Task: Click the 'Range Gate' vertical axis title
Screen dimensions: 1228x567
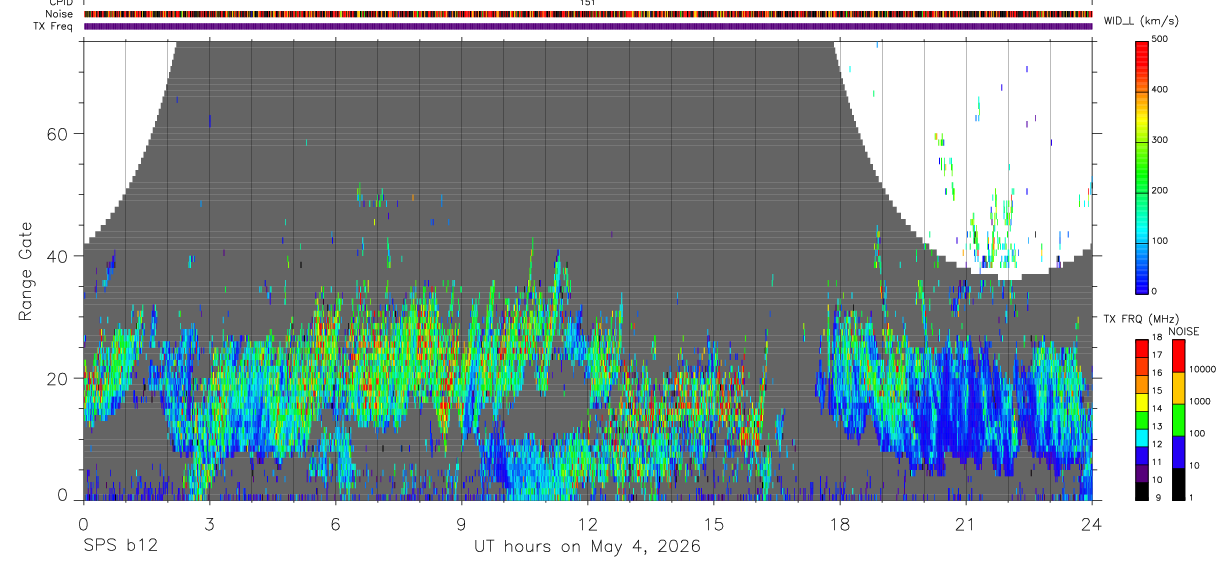Action: pos(25,271)
